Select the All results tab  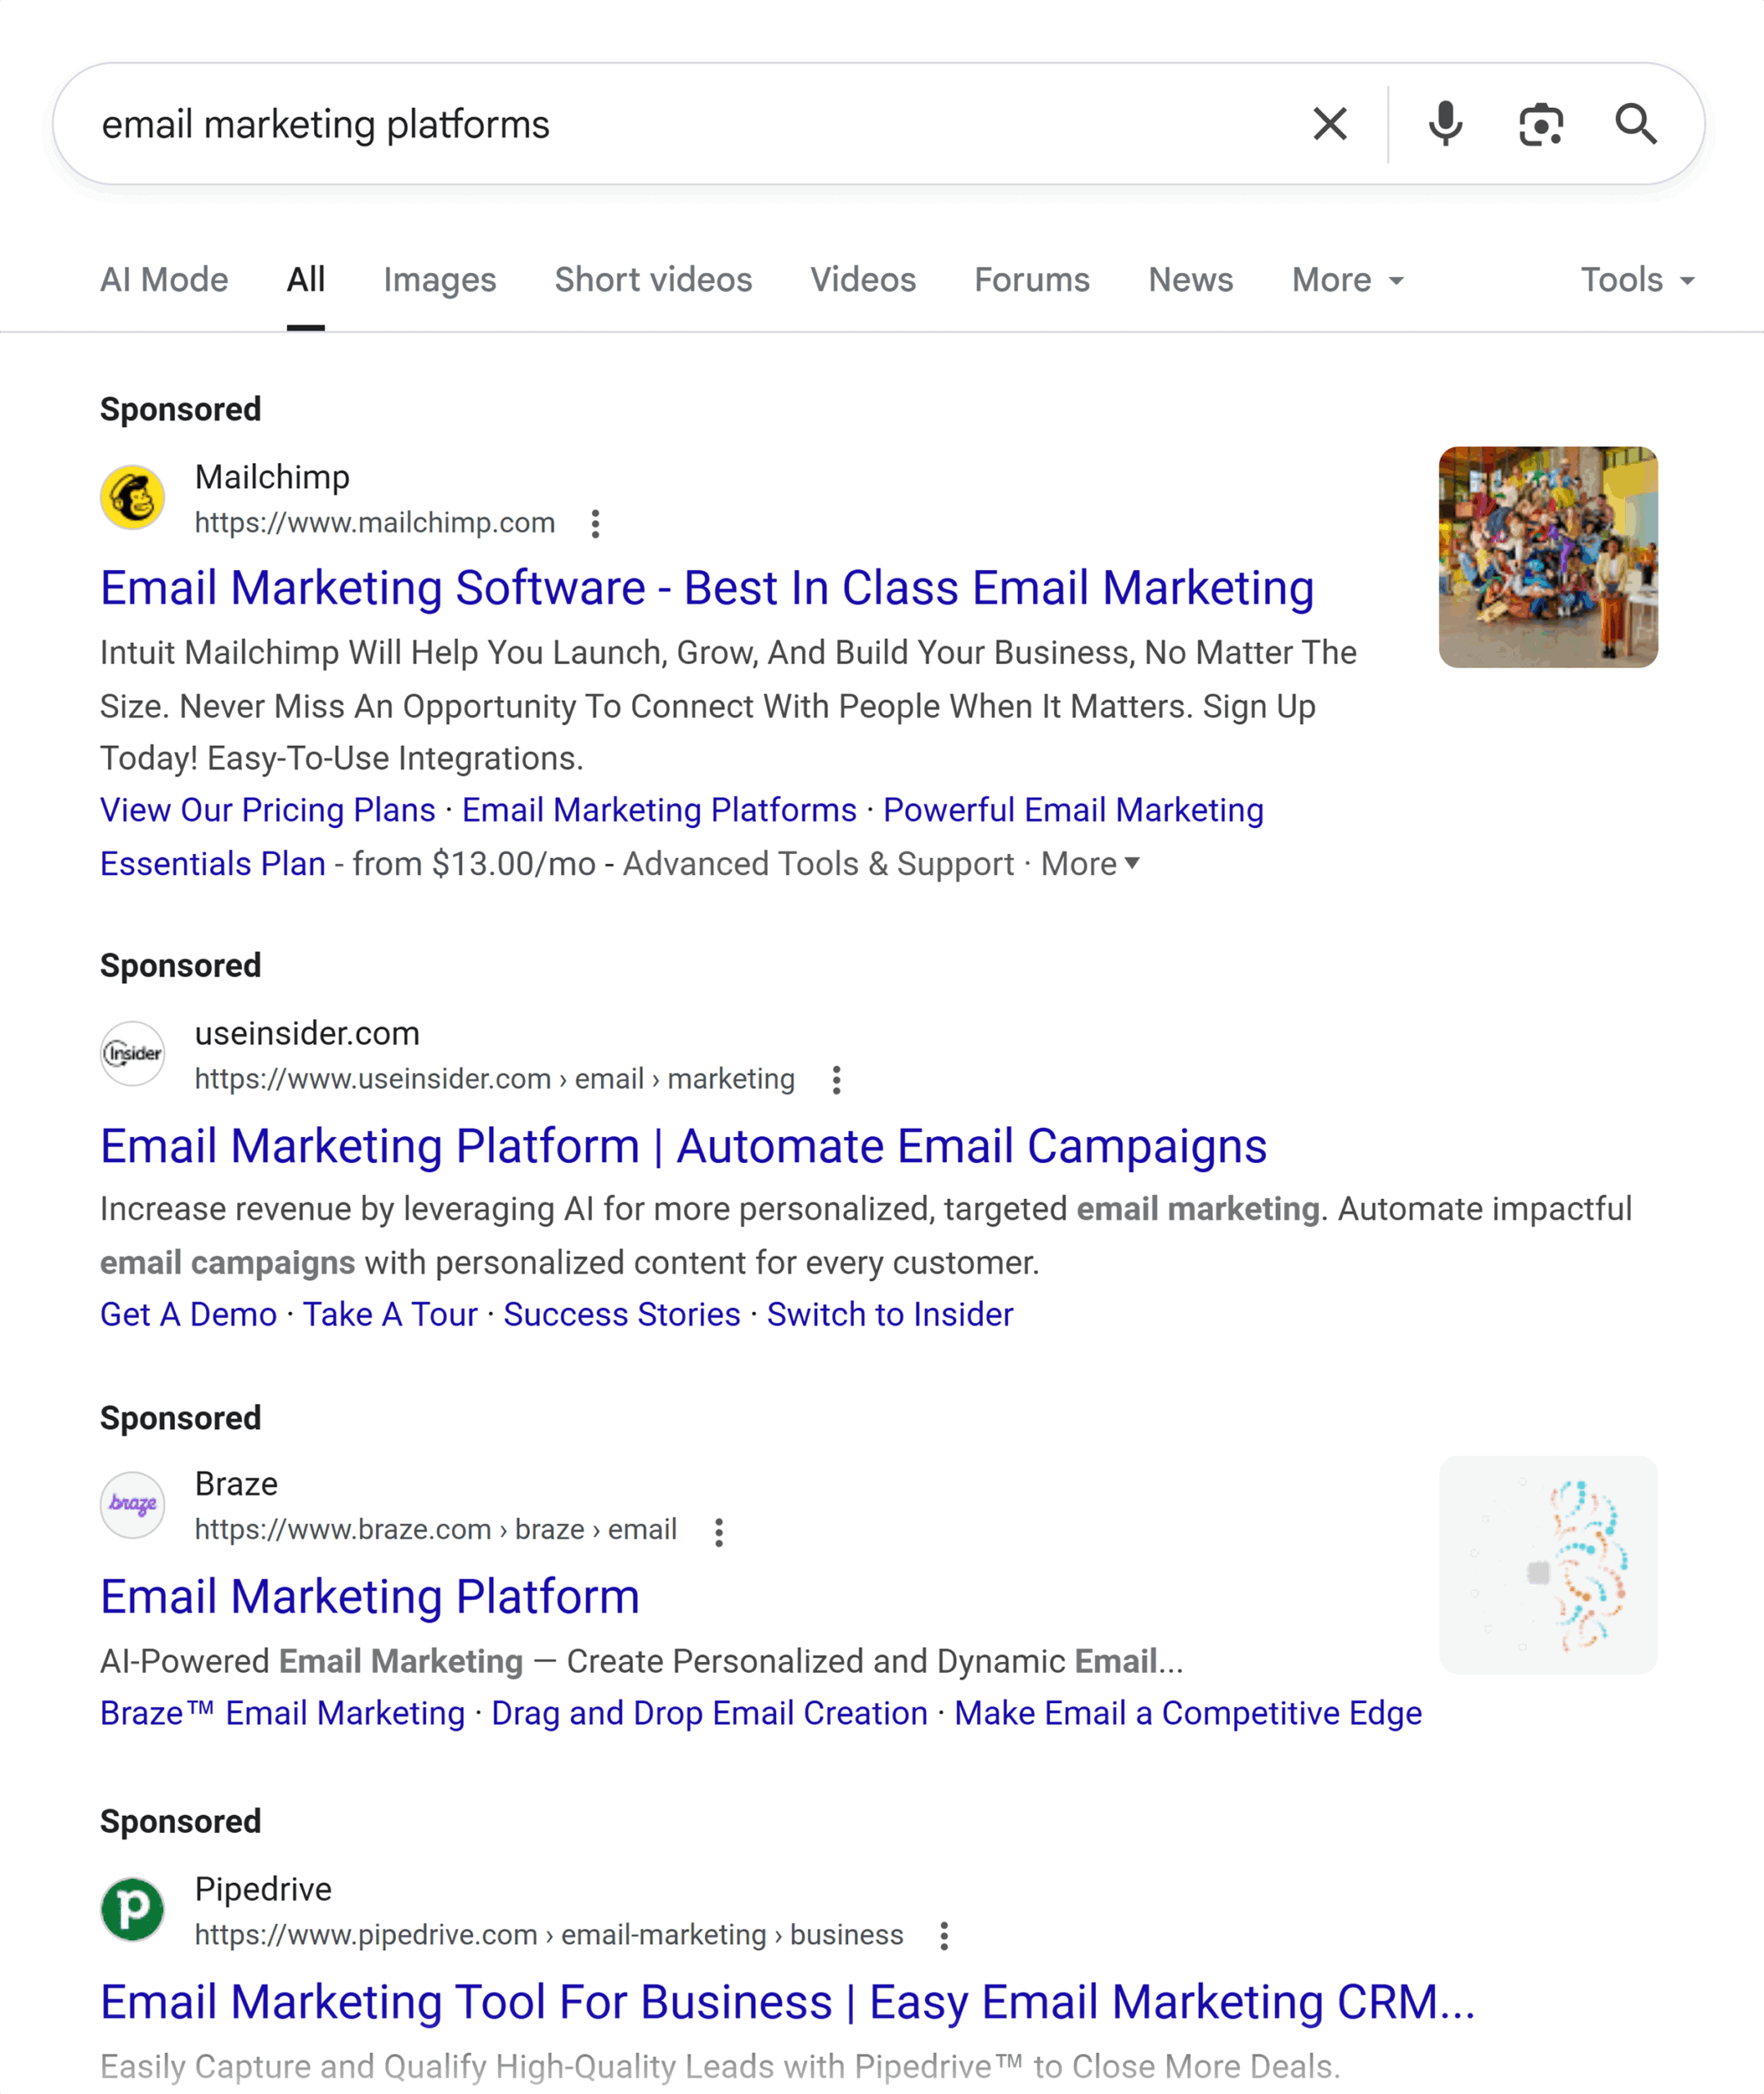coord(305,280)
